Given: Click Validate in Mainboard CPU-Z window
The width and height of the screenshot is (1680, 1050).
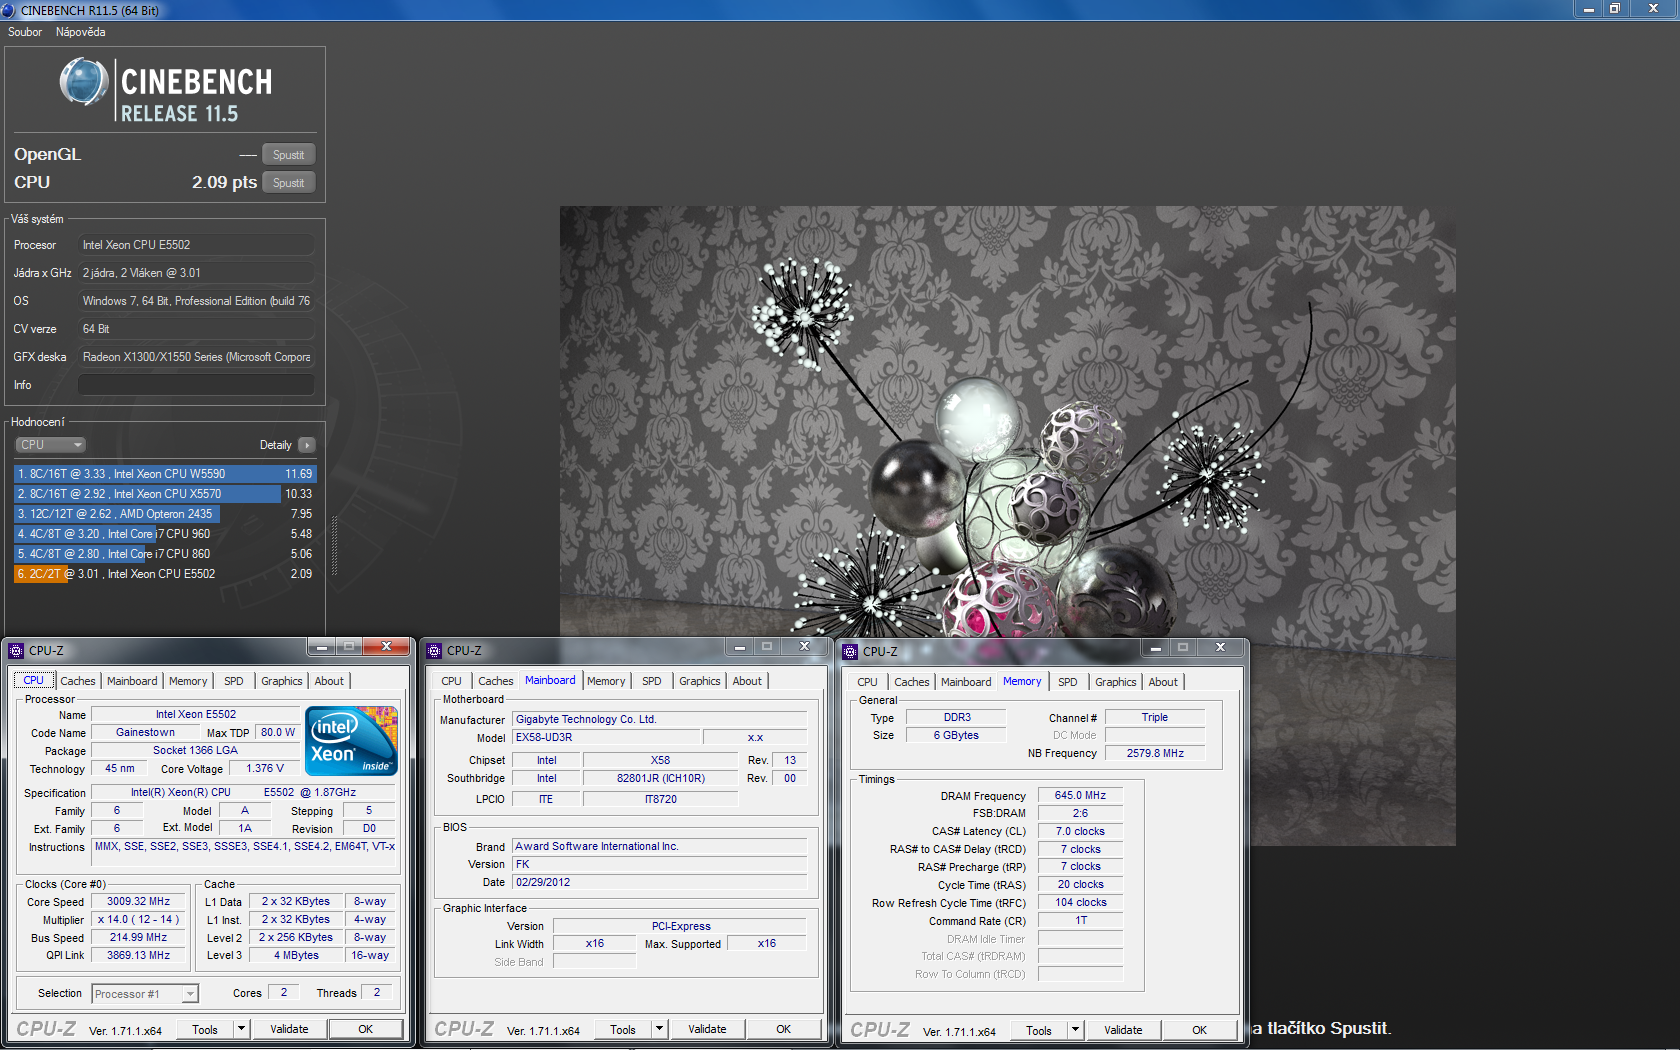Looking at the screenshot, I should (x=708, y=1029).
